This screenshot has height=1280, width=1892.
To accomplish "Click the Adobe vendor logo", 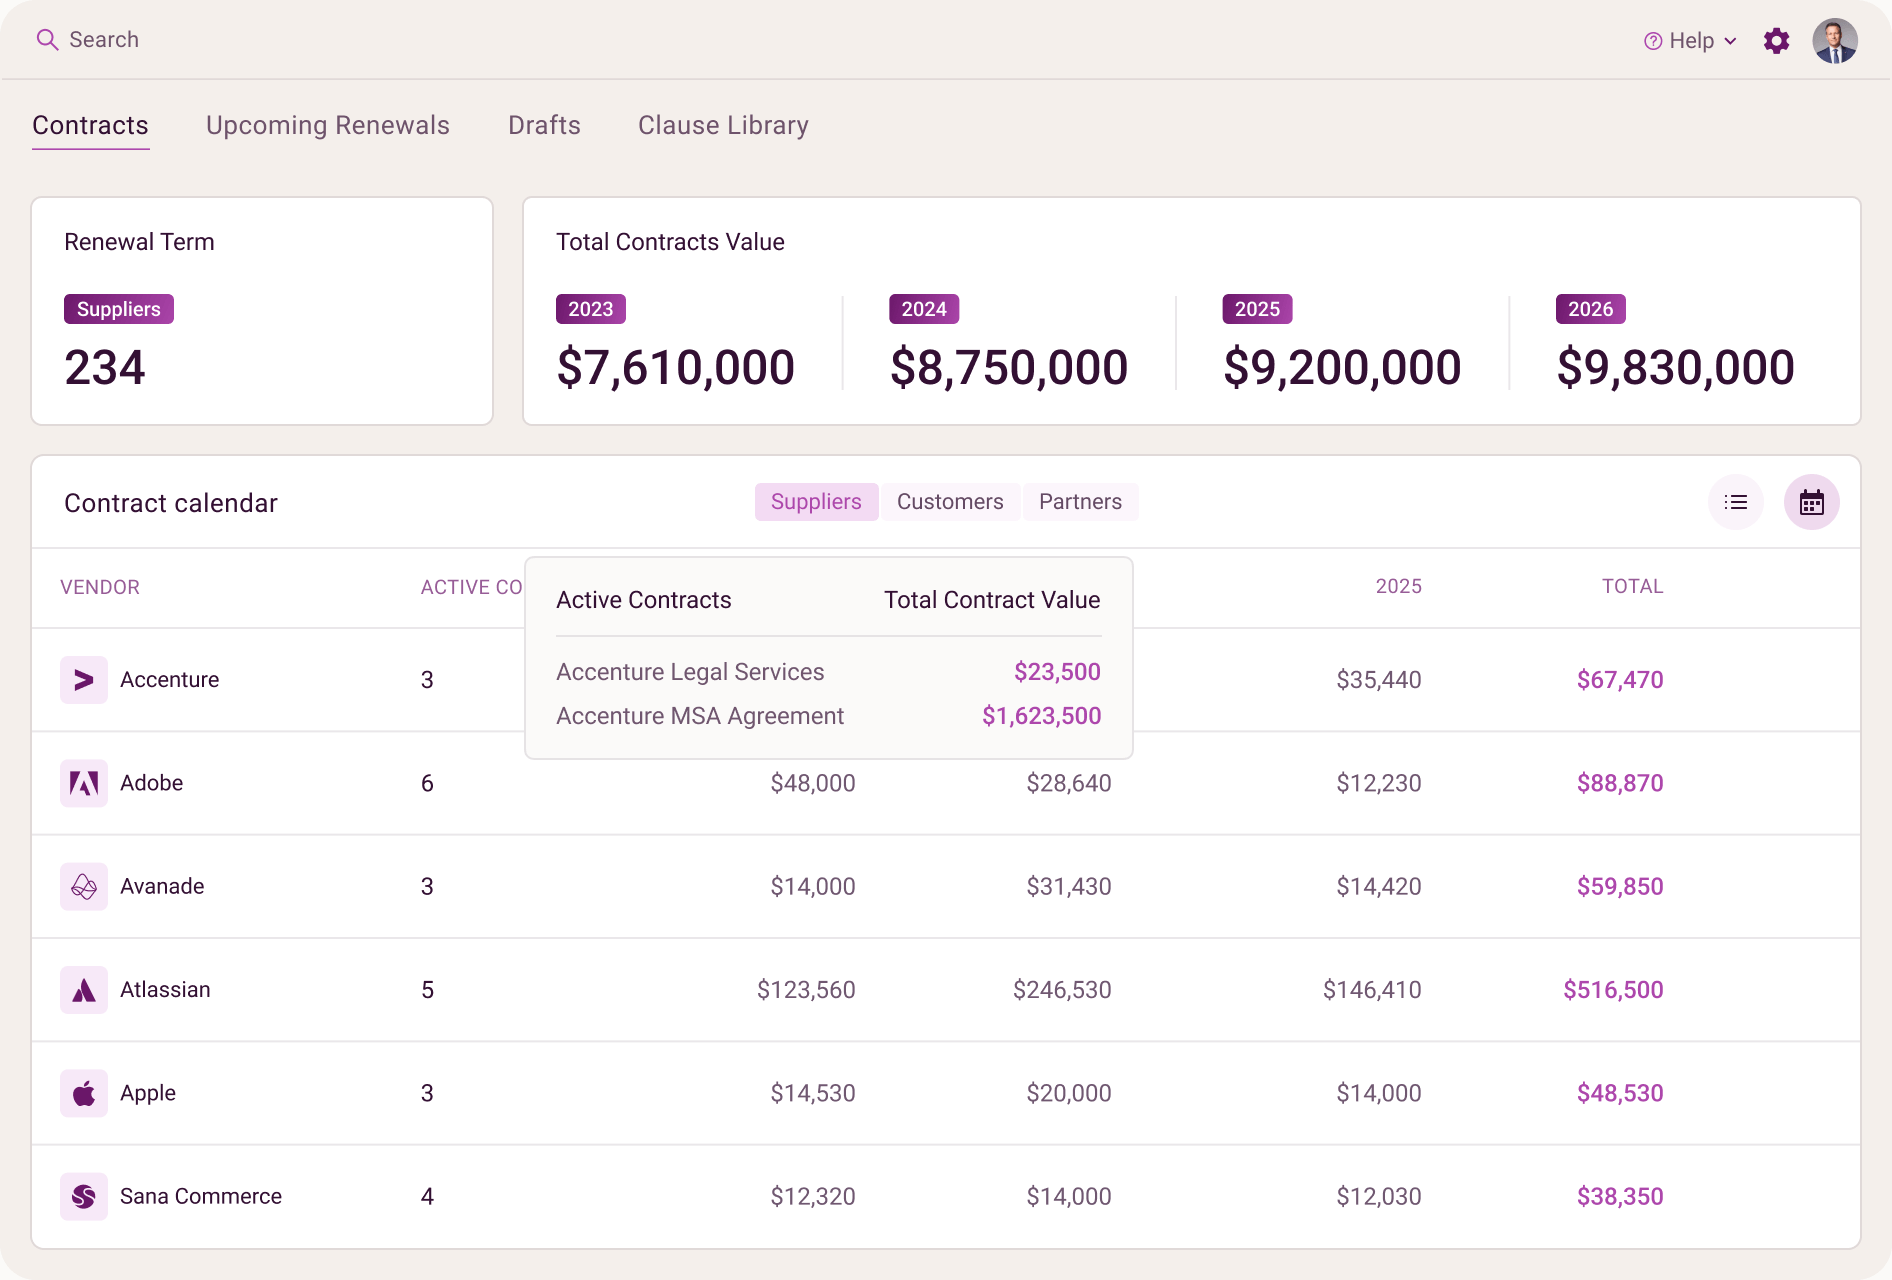I will (x=84, y=783).
